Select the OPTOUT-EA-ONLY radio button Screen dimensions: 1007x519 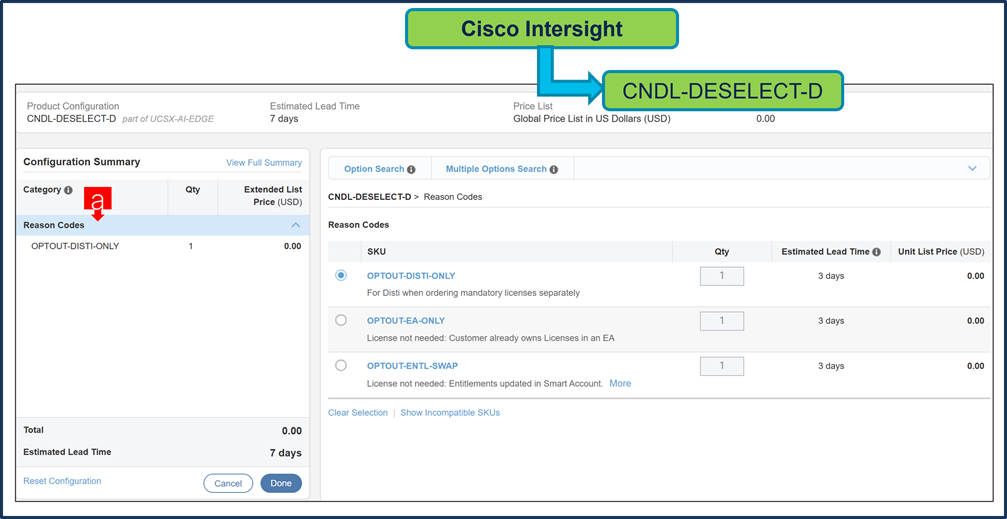tap(341, 320)
